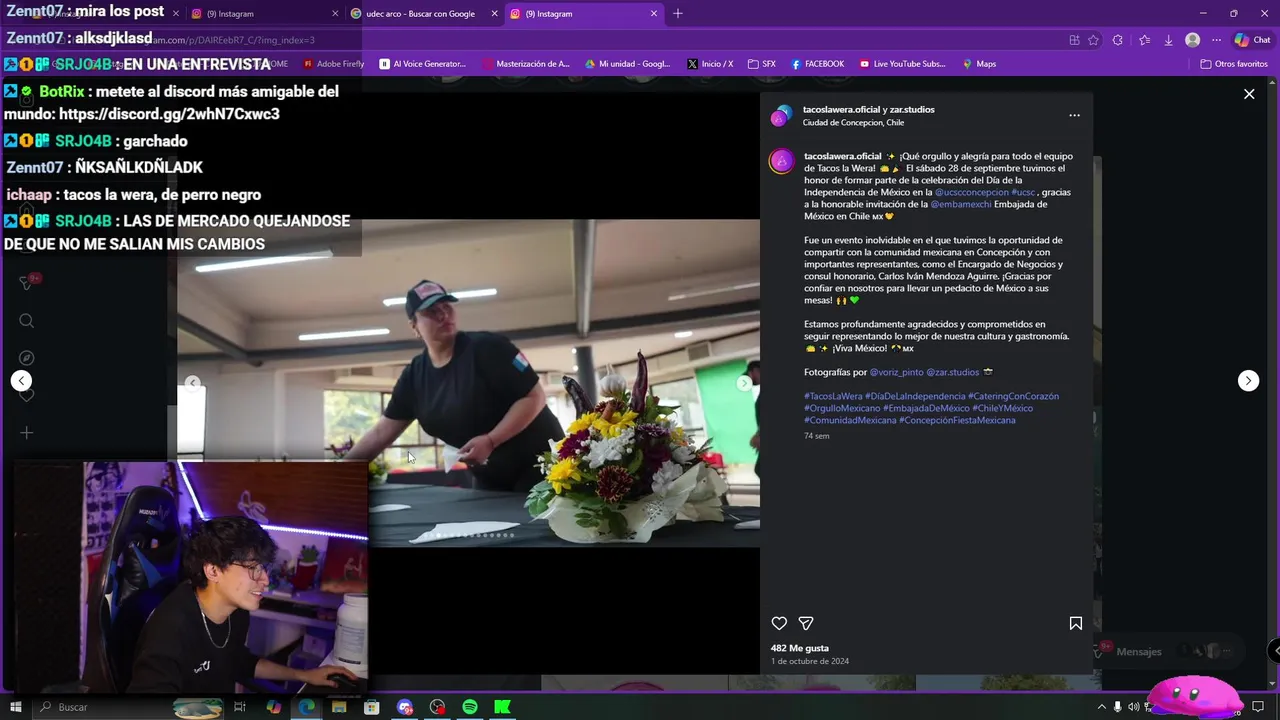Open Edge Copilot Chat button
1280x720 pixels.
click(1252, 40)
